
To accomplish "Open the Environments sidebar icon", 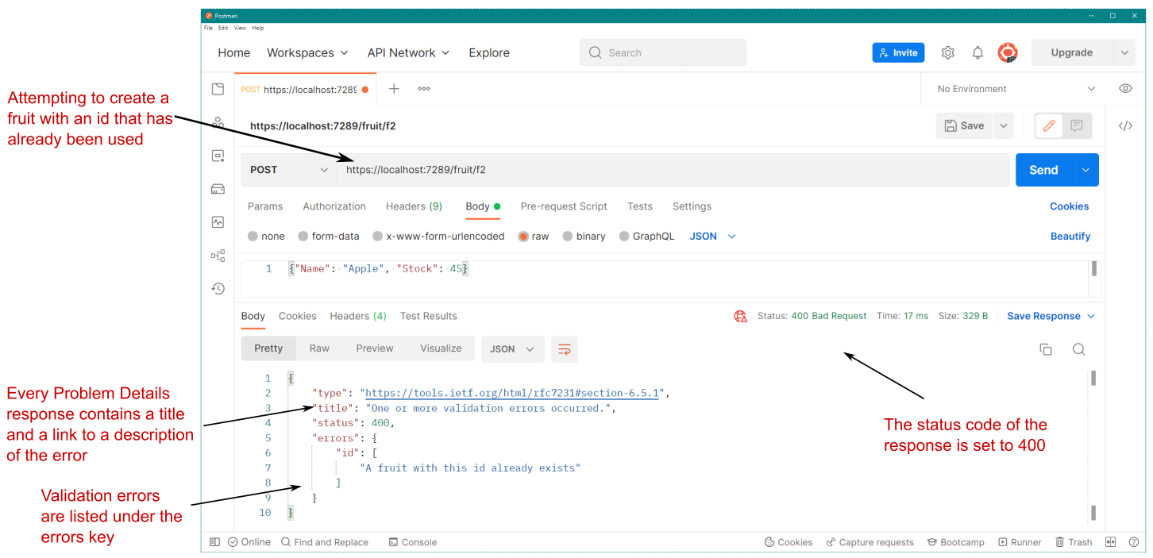I will click(x=218, y=156).
